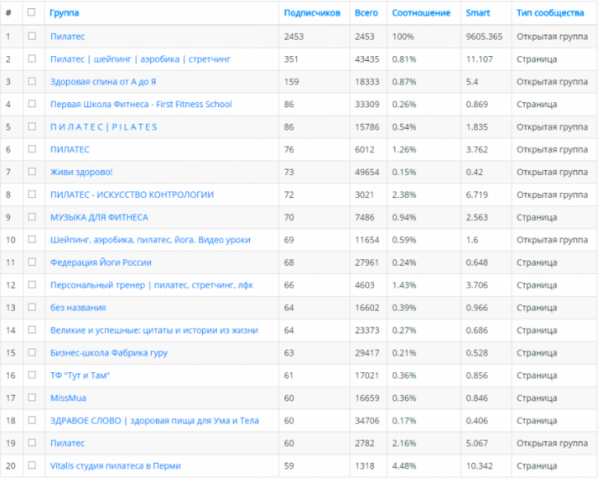Click ratio value 1.43%
Viewport: 600px width, 481px height.
coord(404,285)
